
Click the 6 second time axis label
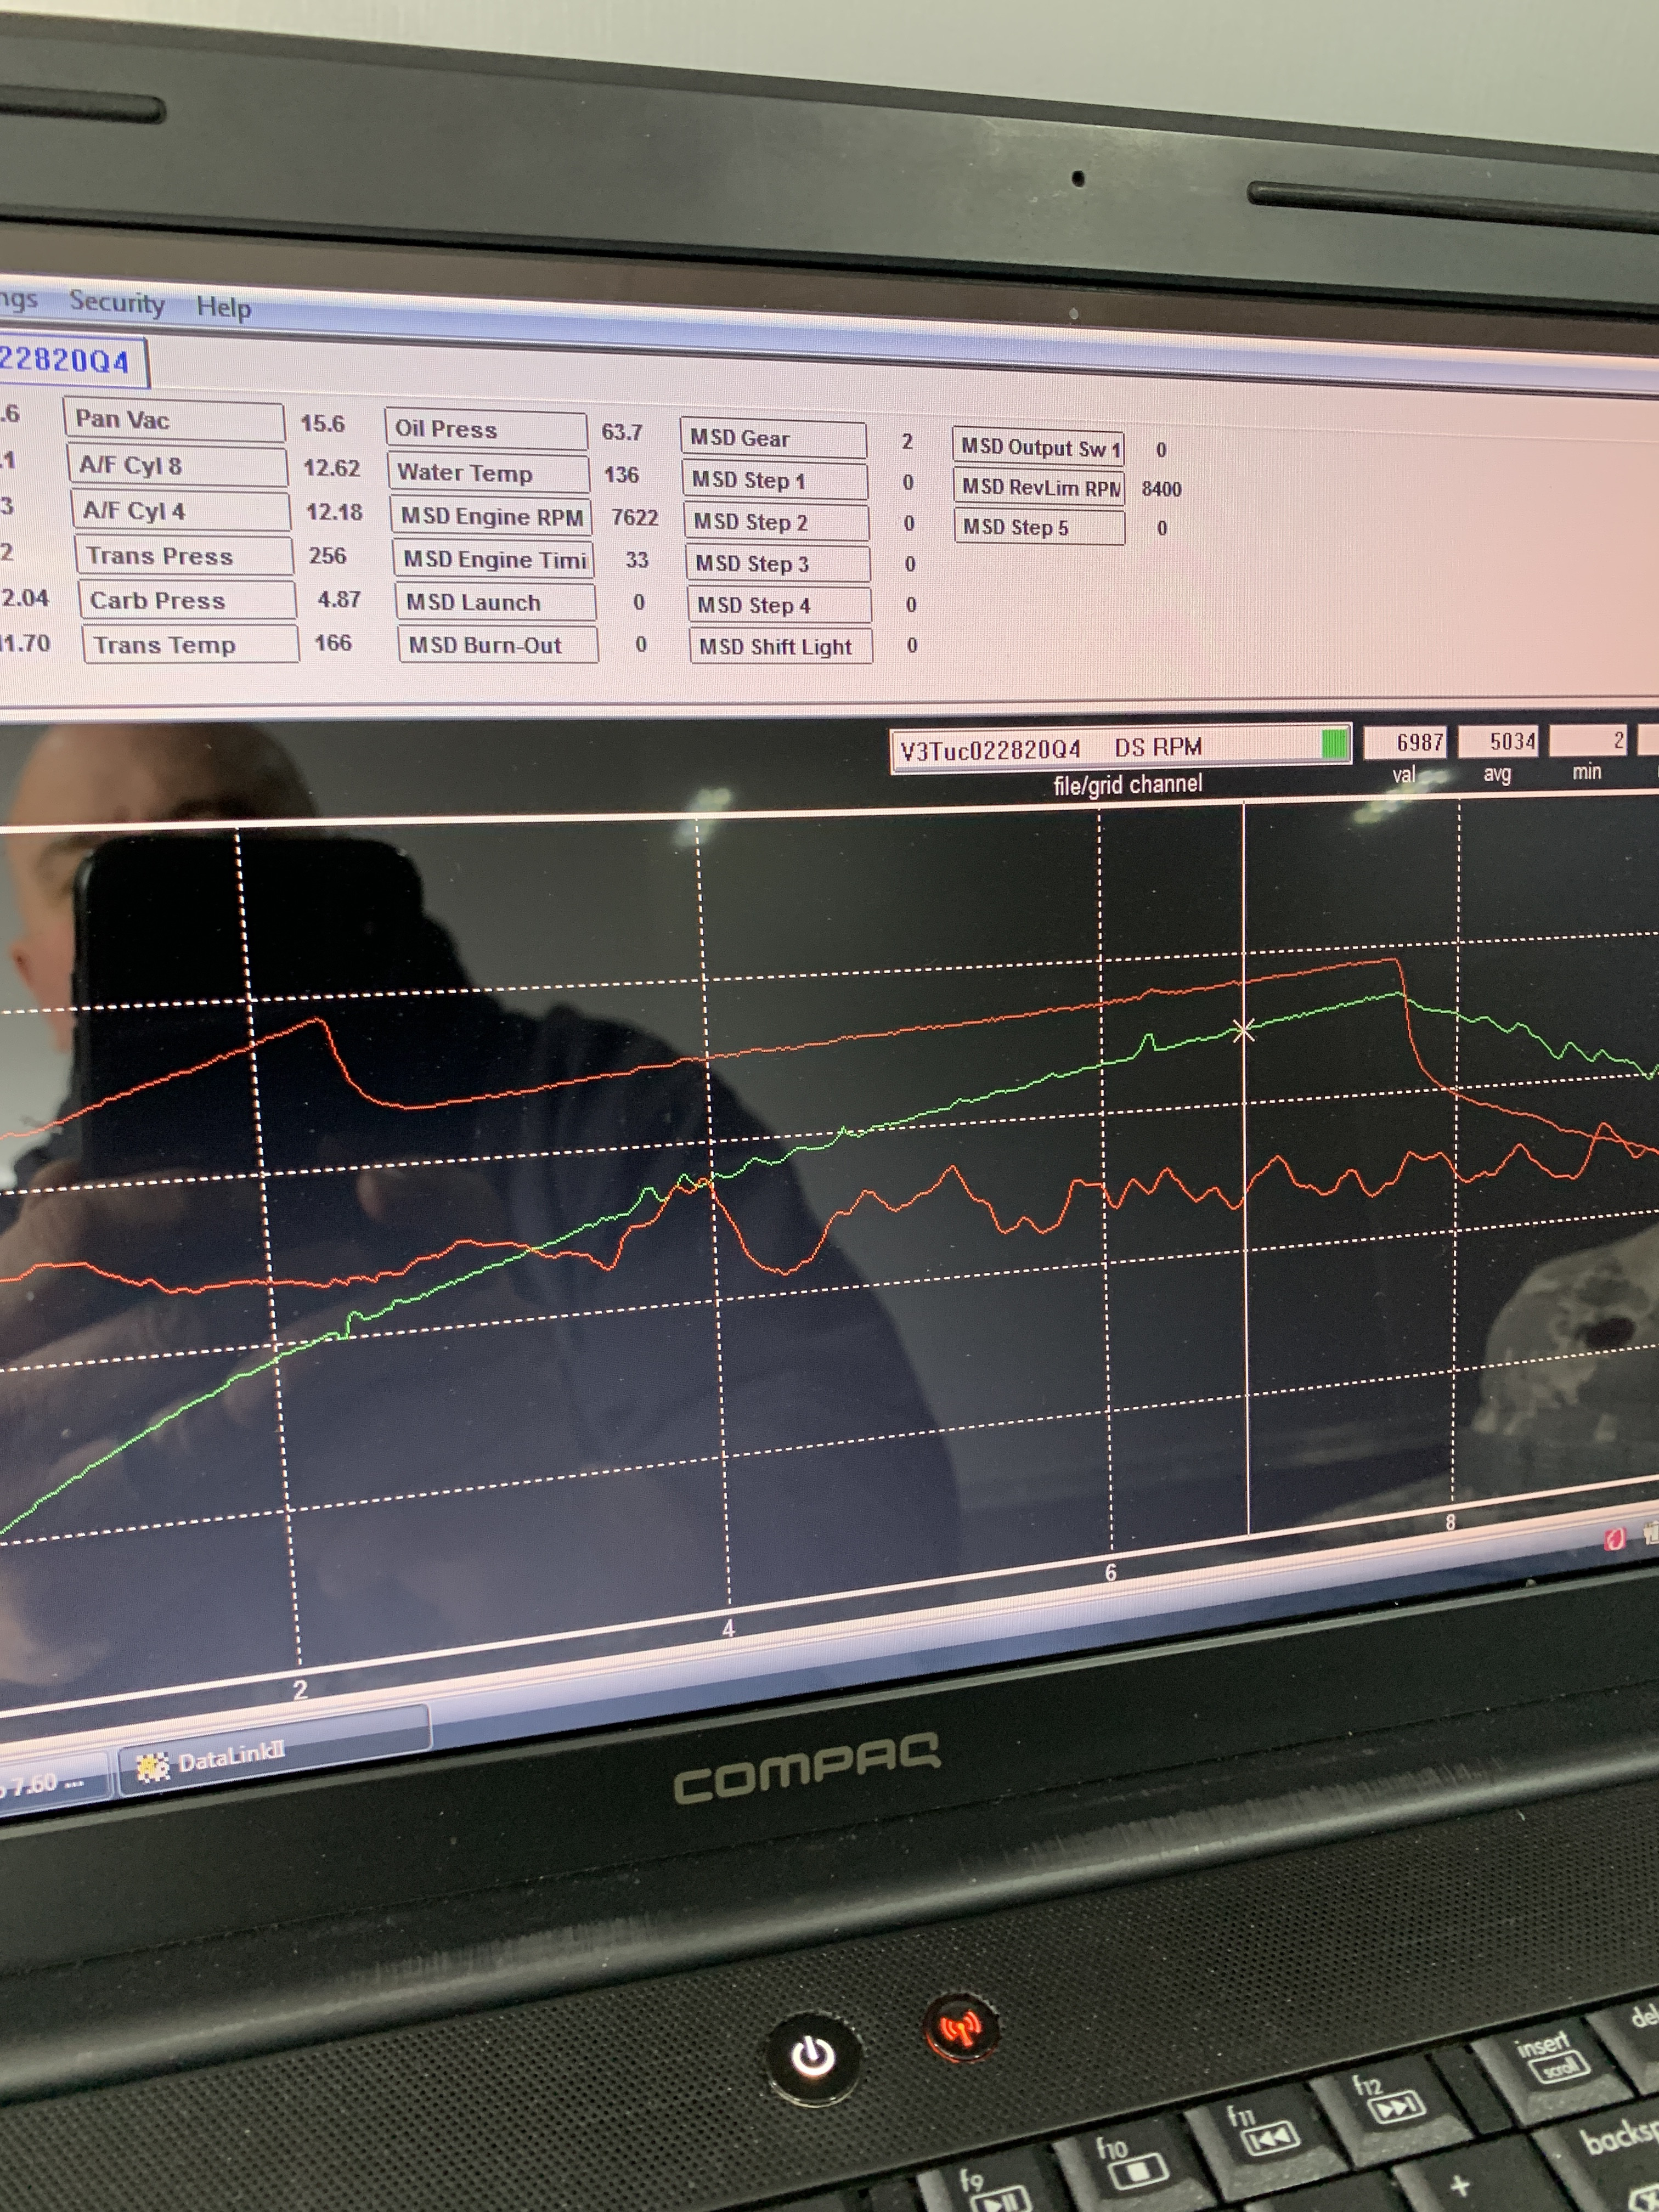point(1110,1573)
